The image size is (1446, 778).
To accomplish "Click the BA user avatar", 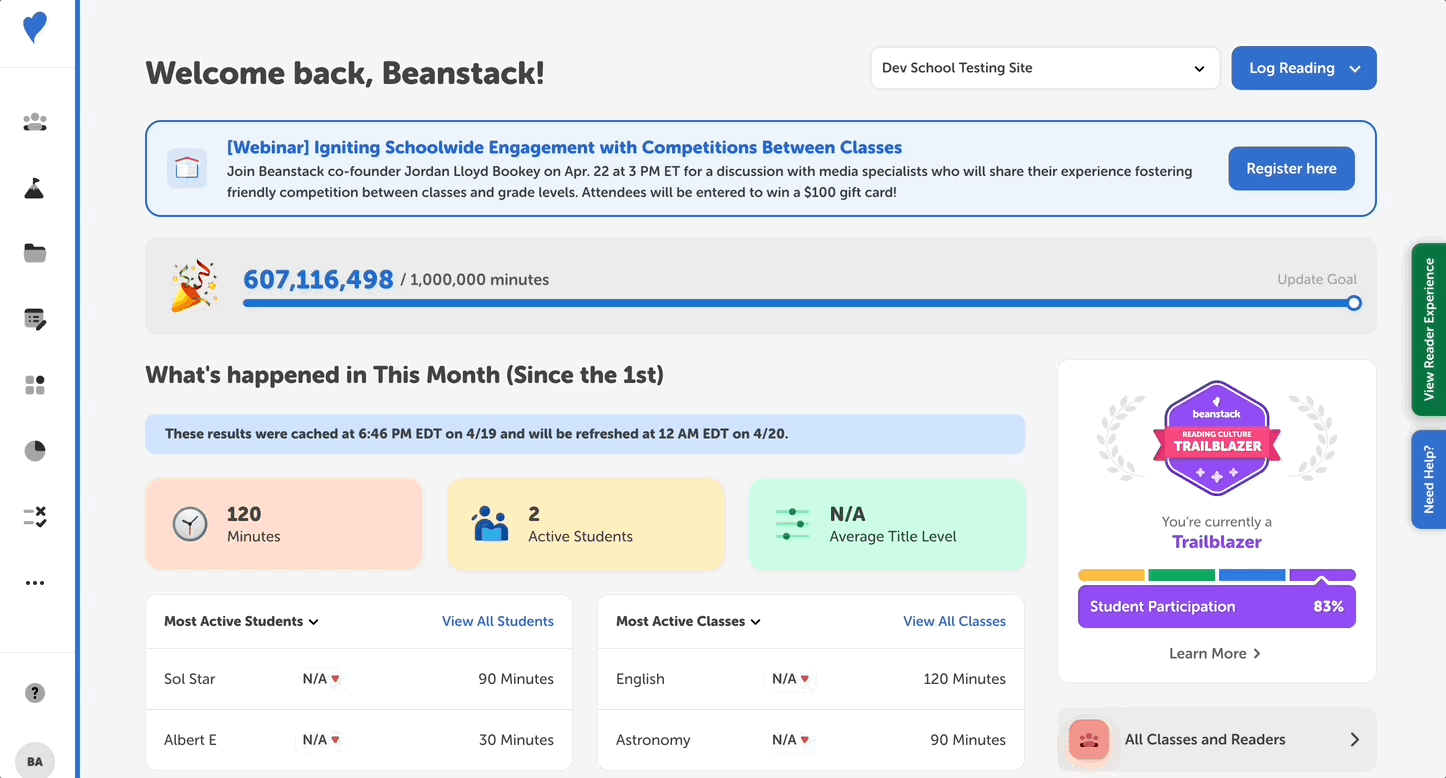I will pyautogui.click(x=35, y=761).
